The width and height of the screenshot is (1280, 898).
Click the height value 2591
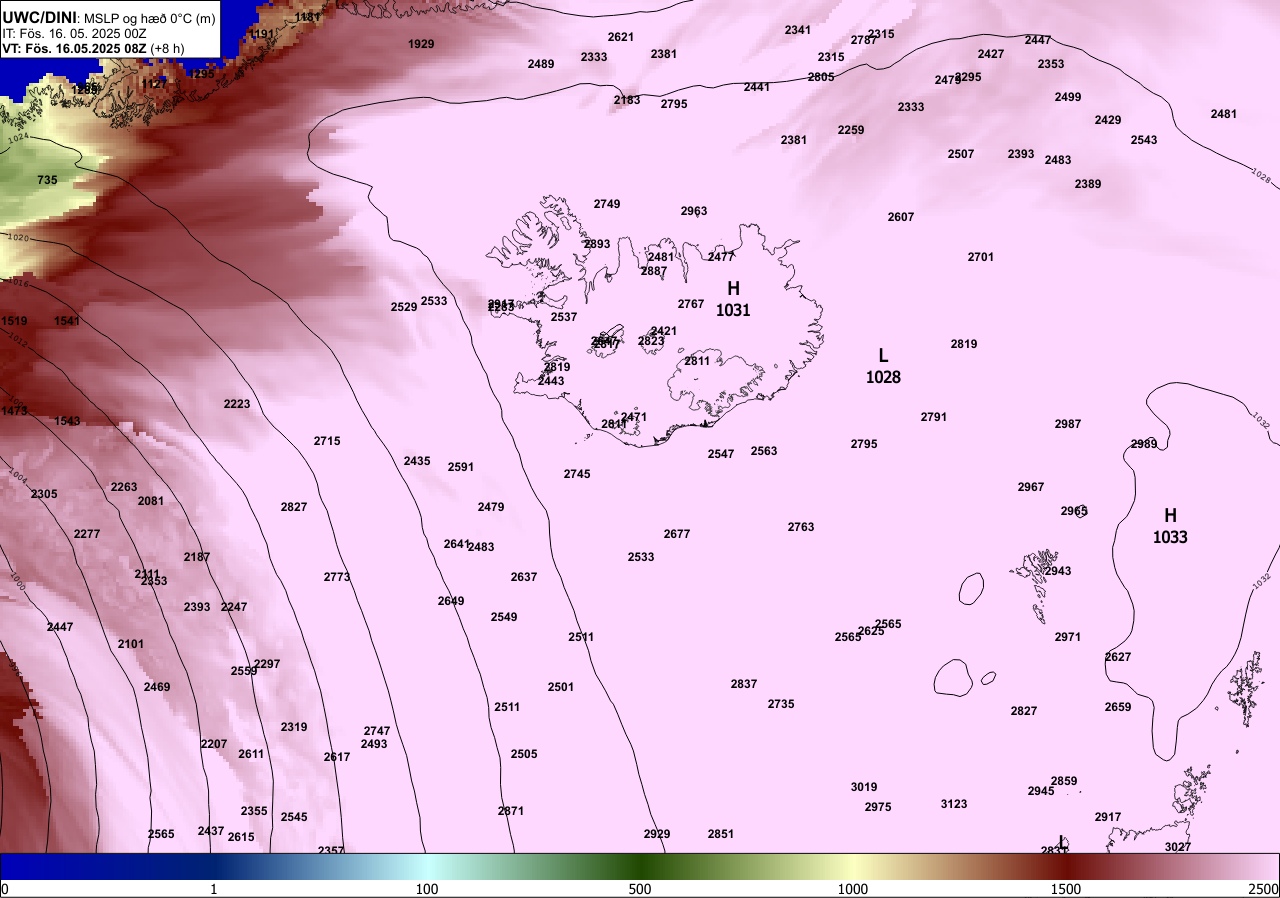[461, 467]
